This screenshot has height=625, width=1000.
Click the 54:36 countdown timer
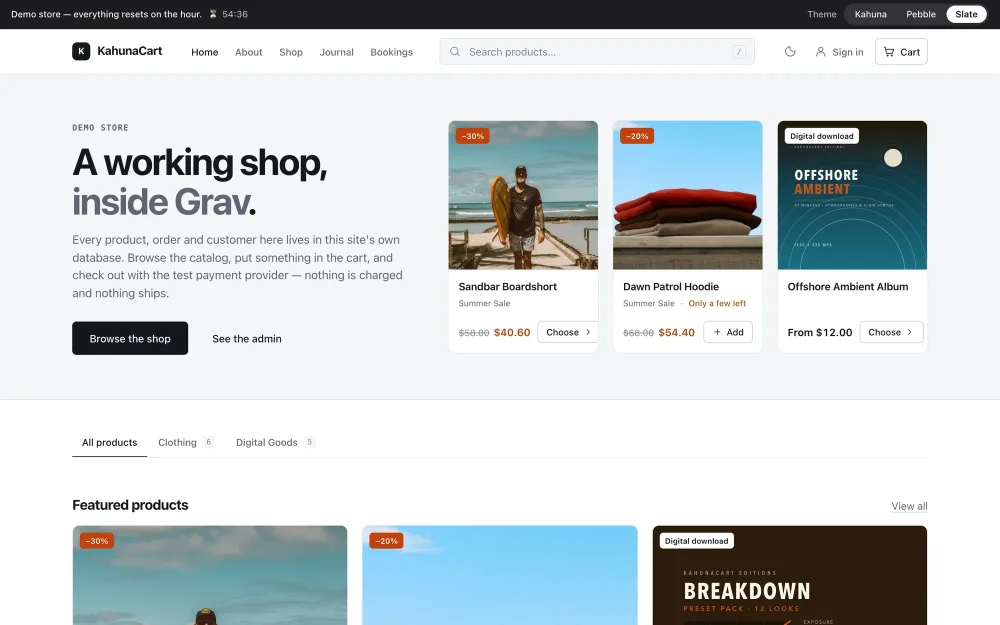point(235,14)
